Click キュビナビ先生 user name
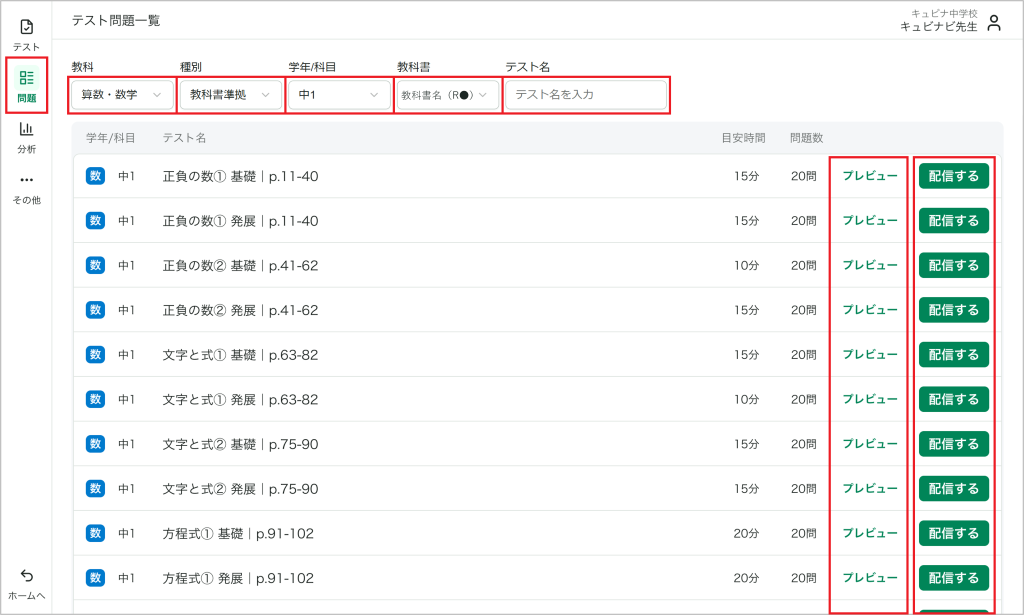Image resolution: width=1024 pixels, height=615 pixels. pos(938,27)
